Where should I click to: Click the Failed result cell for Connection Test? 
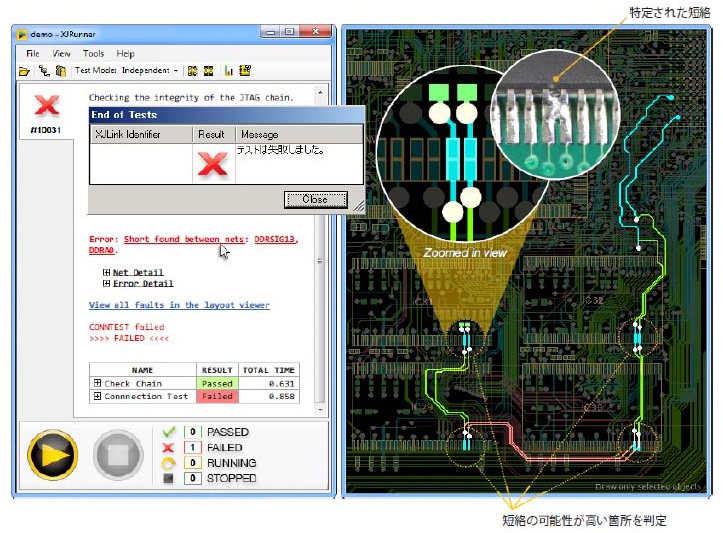point(216,397)
